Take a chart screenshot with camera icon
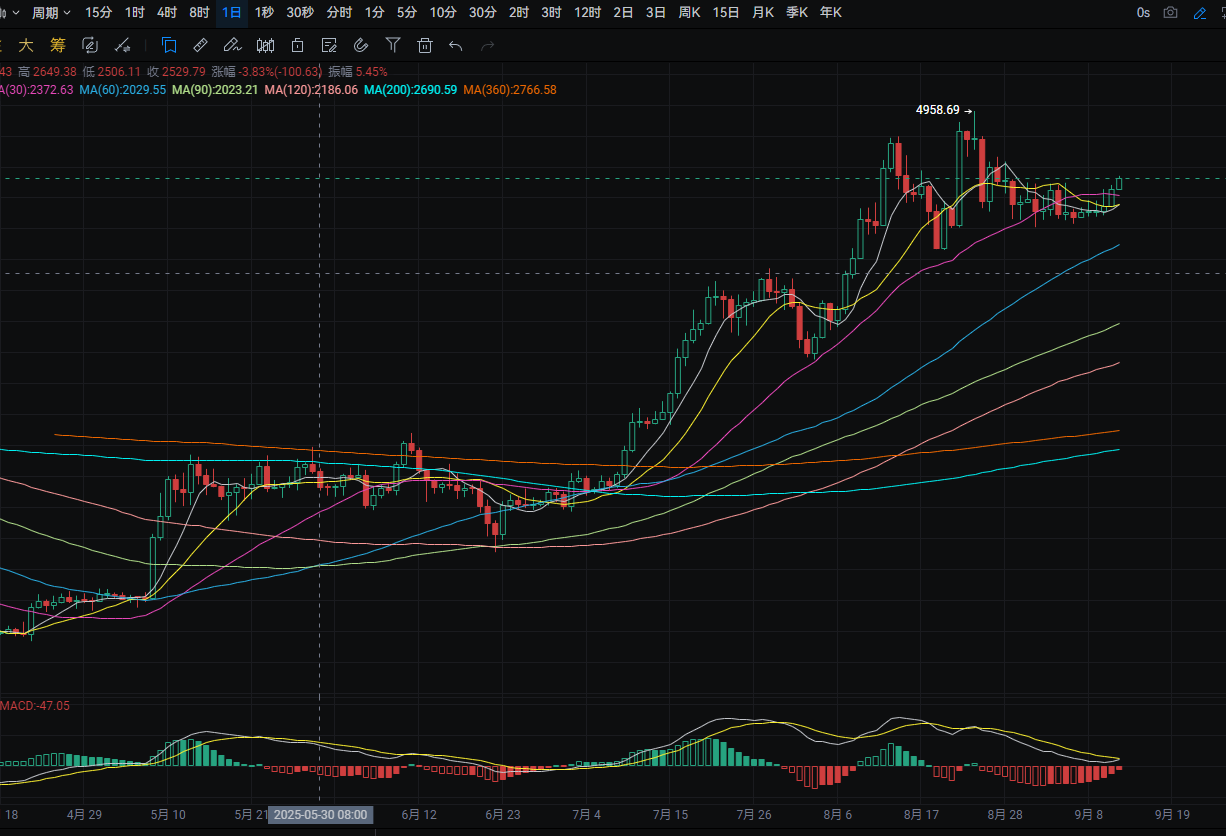The image size is (1226, 836). 1171,13
